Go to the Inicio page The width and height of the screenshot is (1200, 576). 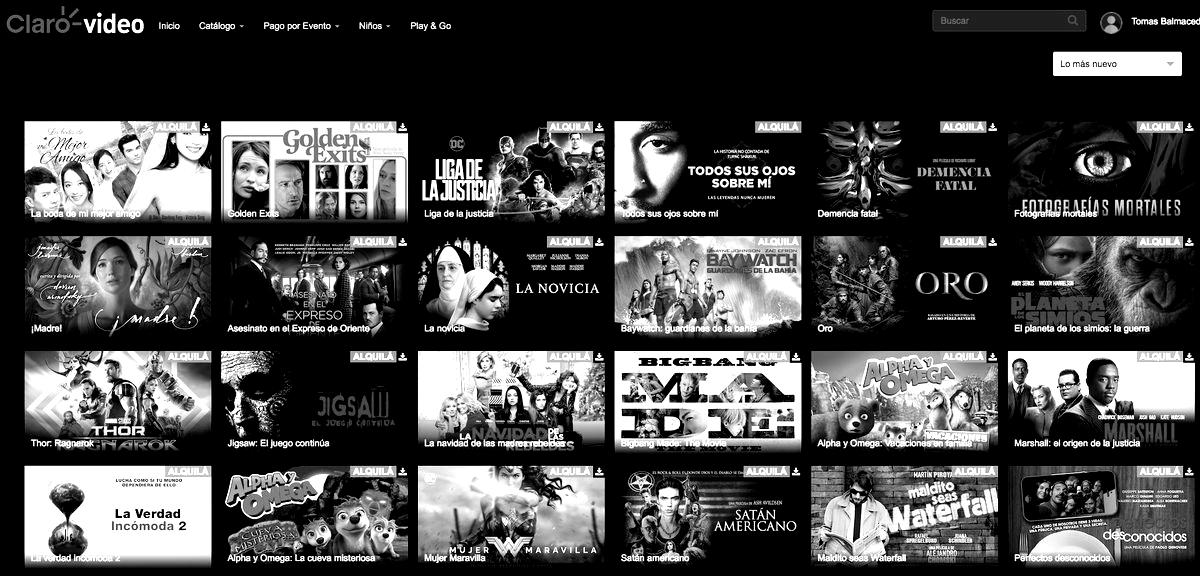click(169, 26)
